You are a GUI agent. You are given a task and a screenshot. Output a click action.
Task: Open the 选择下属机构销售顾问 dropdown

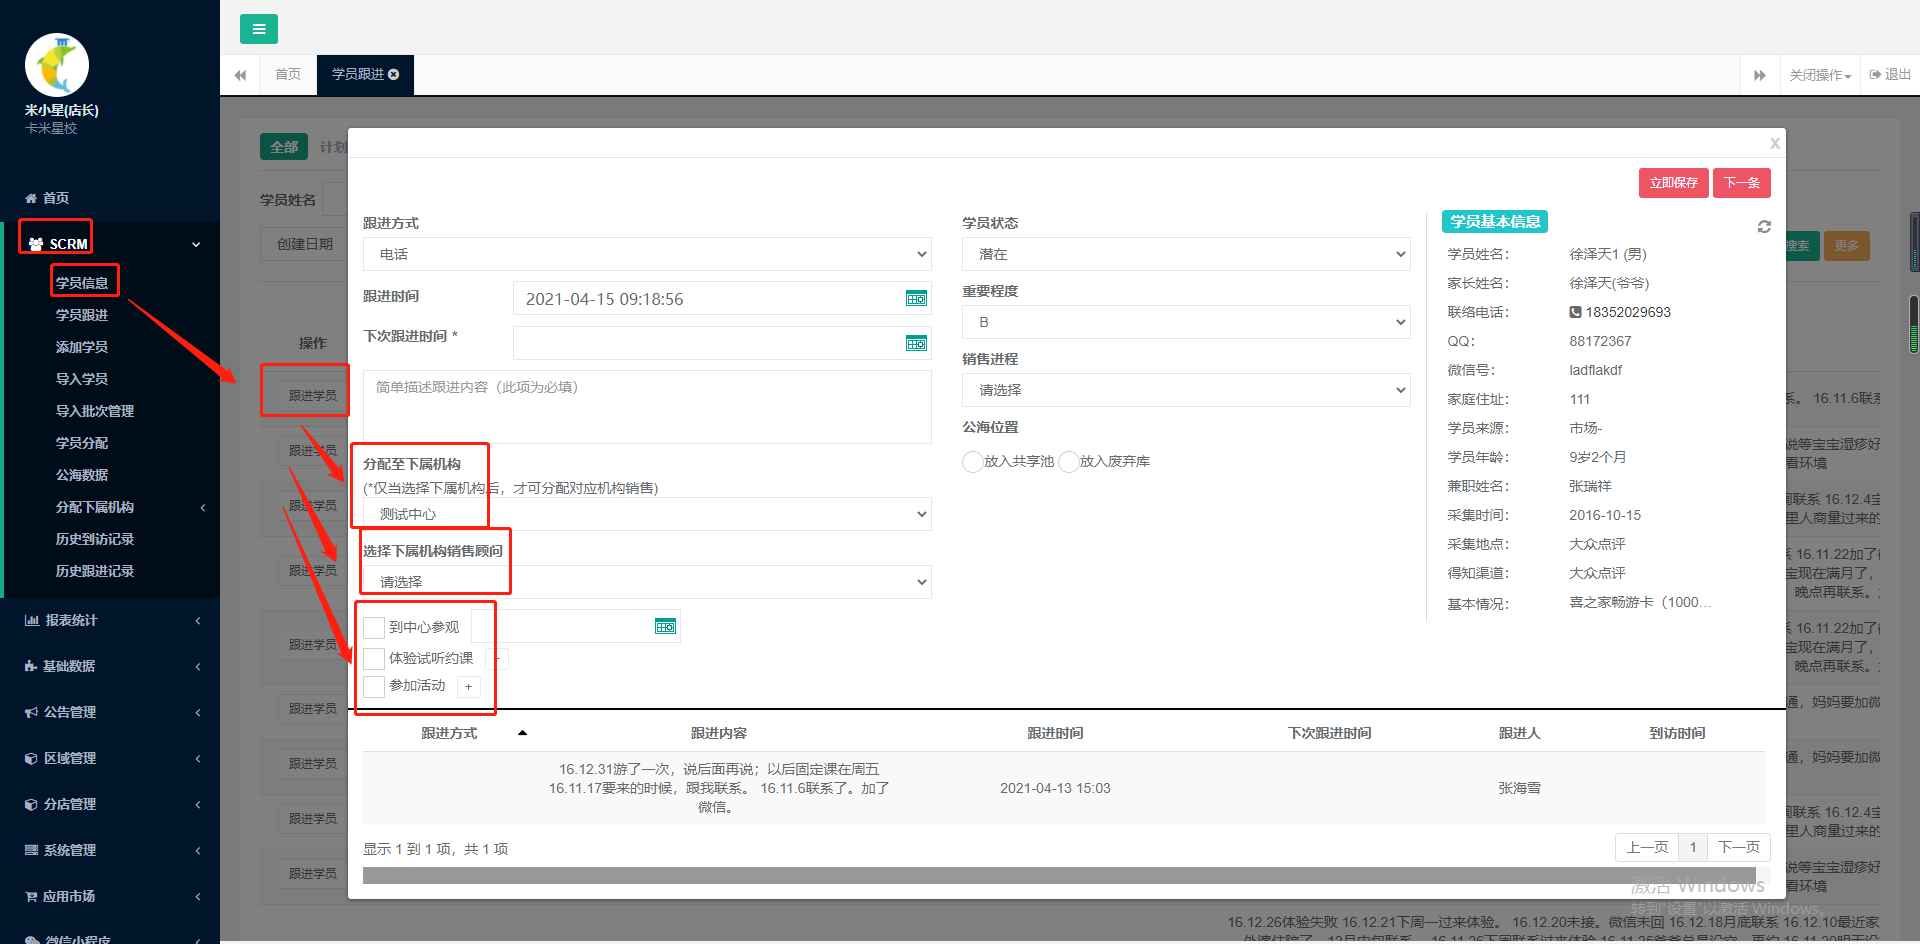pos(647,582)
